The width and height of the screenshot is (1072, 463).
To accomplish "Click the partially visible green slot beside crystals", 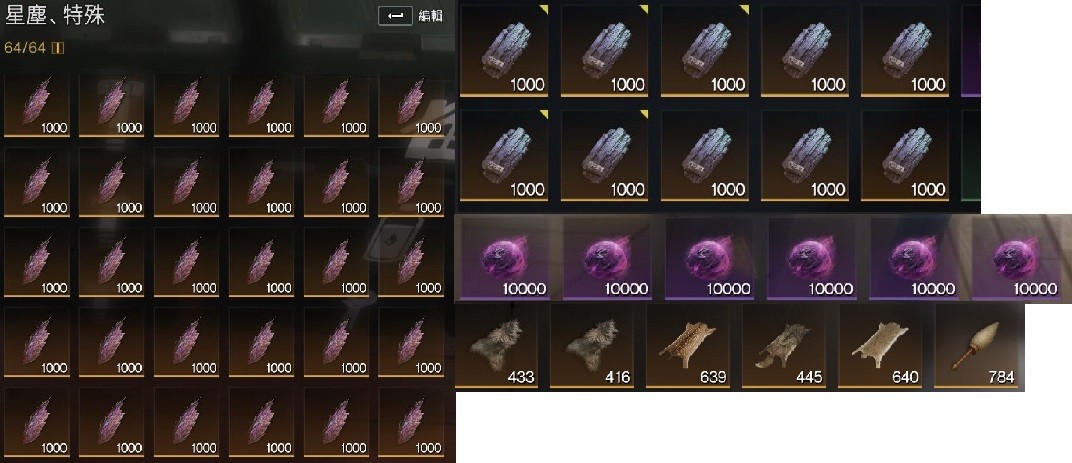I will click(971, 155).
